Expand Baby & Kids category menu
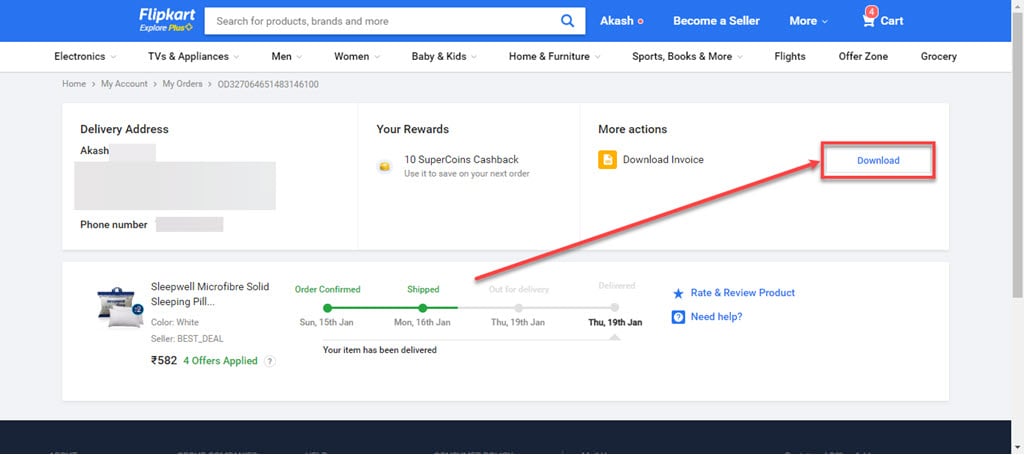The width and height of the screenshot is (1024, 455). pyautogui.click(x=444, y=56)
